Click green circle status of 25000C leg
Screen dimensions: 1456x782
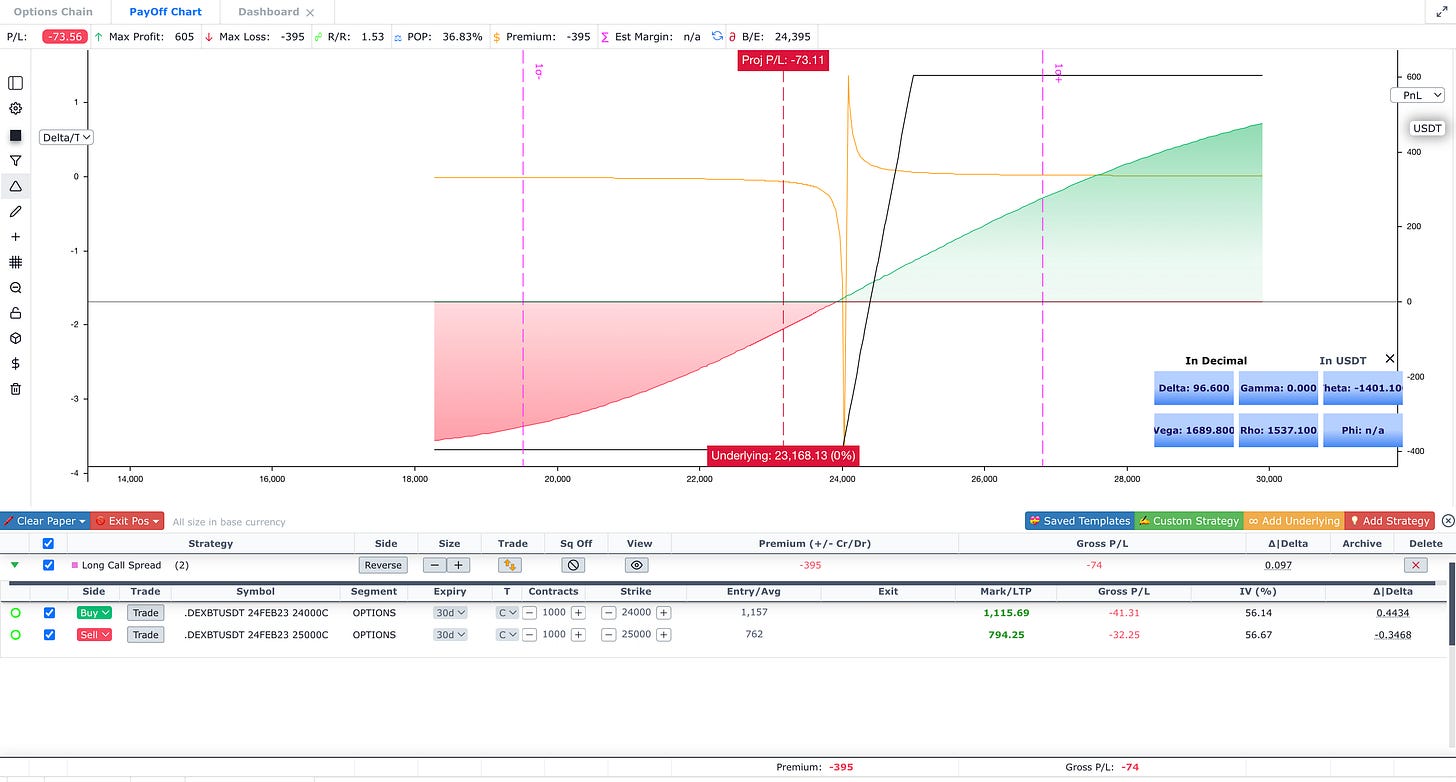point(15,635)
